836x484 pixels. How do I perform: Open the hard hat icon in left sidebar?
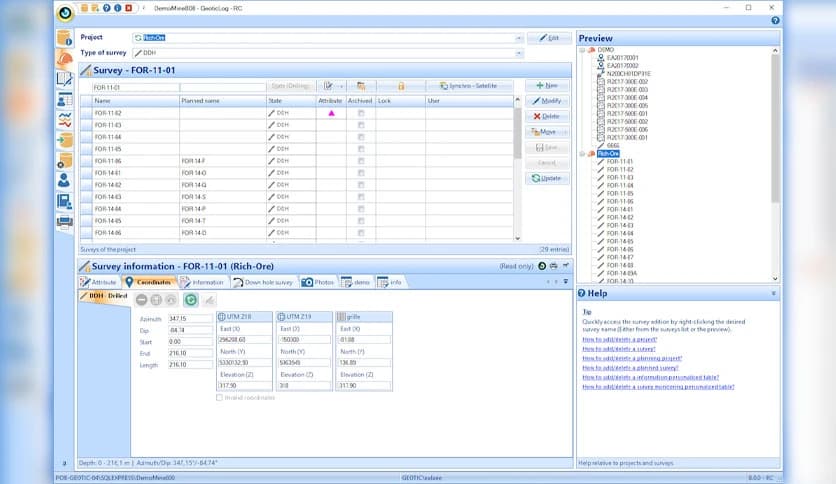point(64,59)
